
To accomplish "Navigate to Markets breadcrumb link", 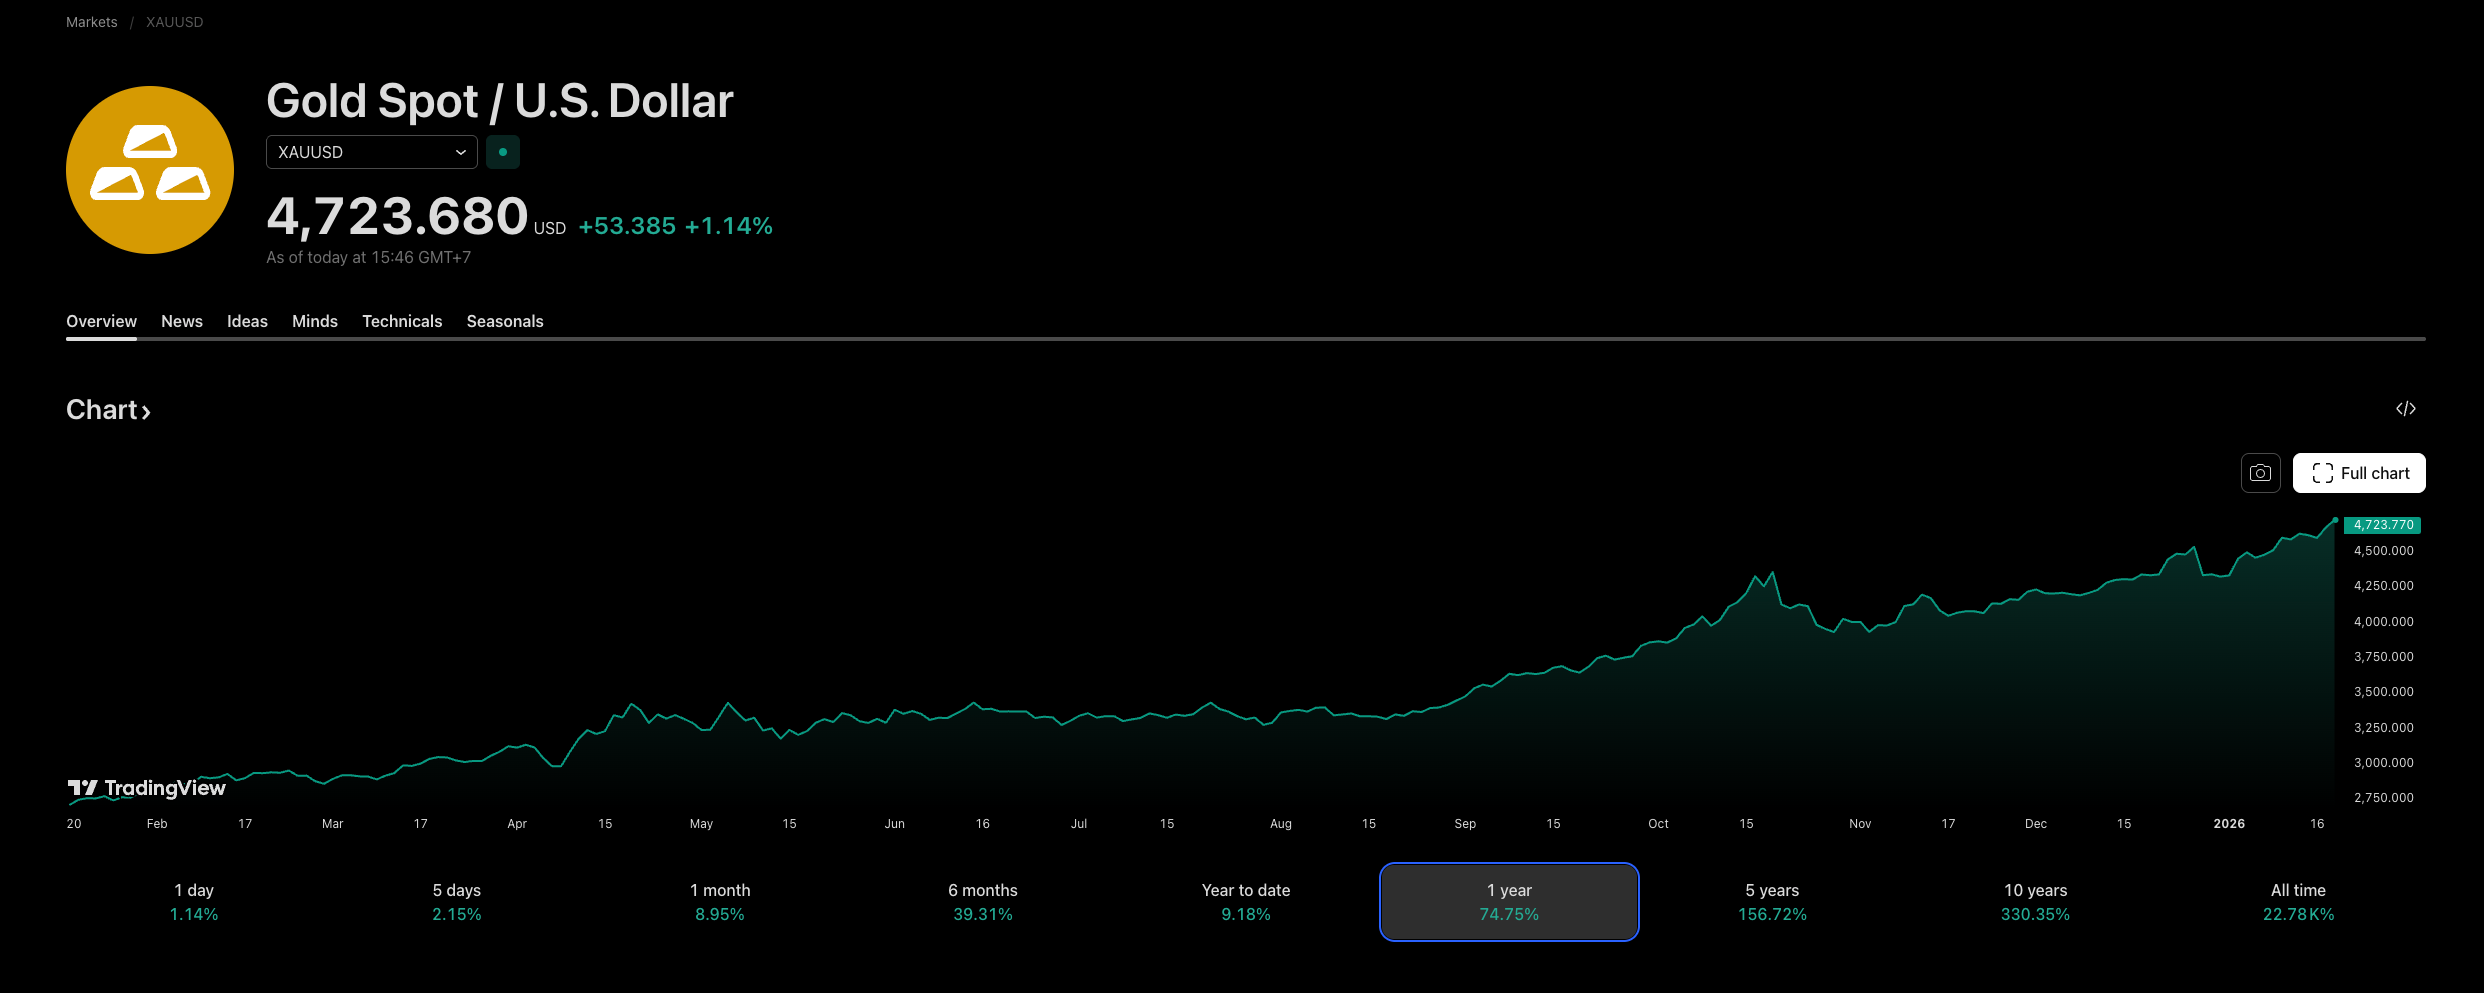I will [x=91, y=22].
